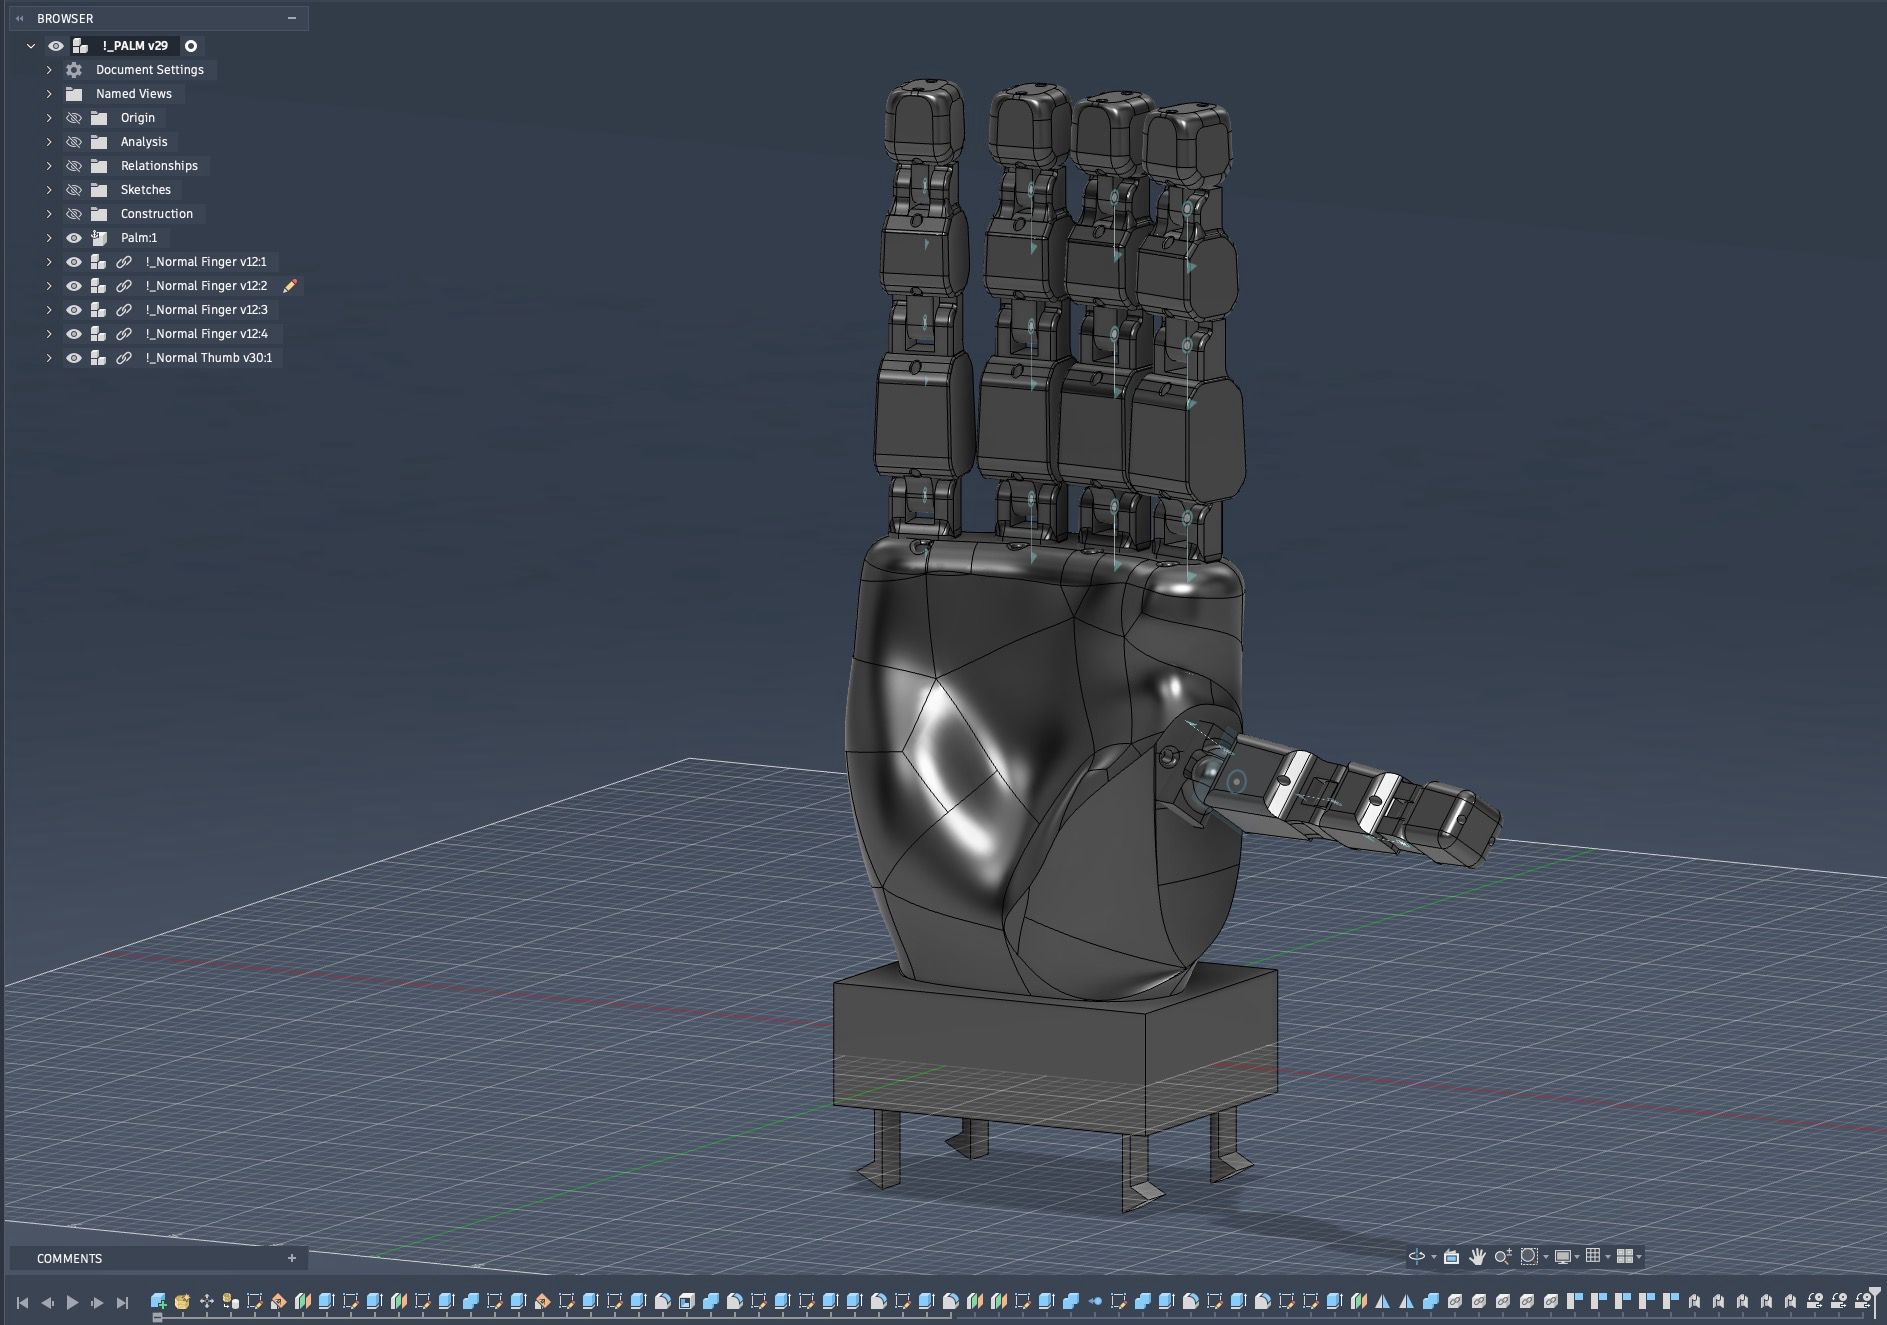
Task: Click the Named Views folder icon
Action: [x=74, y=94]
